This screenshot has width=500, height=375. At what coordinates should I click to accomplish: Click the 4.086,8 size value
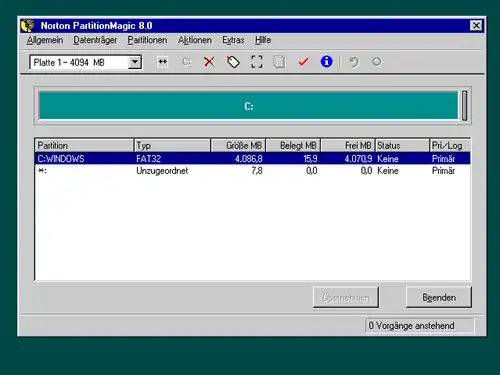[249, 159]
